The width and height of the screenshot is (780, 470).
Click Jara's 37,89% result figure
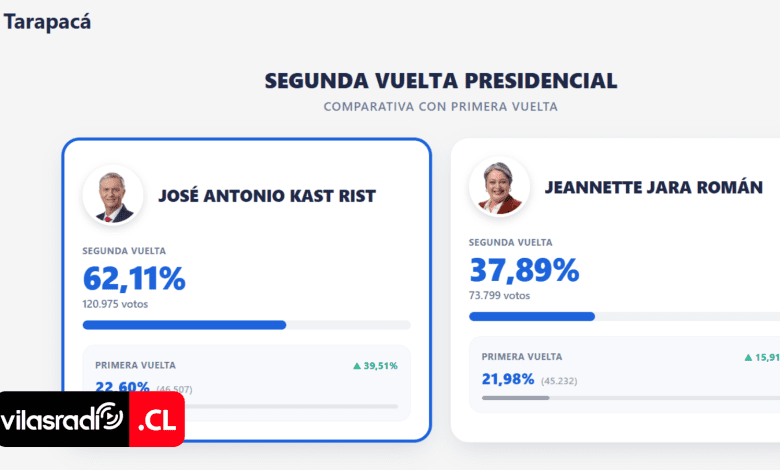524,269
